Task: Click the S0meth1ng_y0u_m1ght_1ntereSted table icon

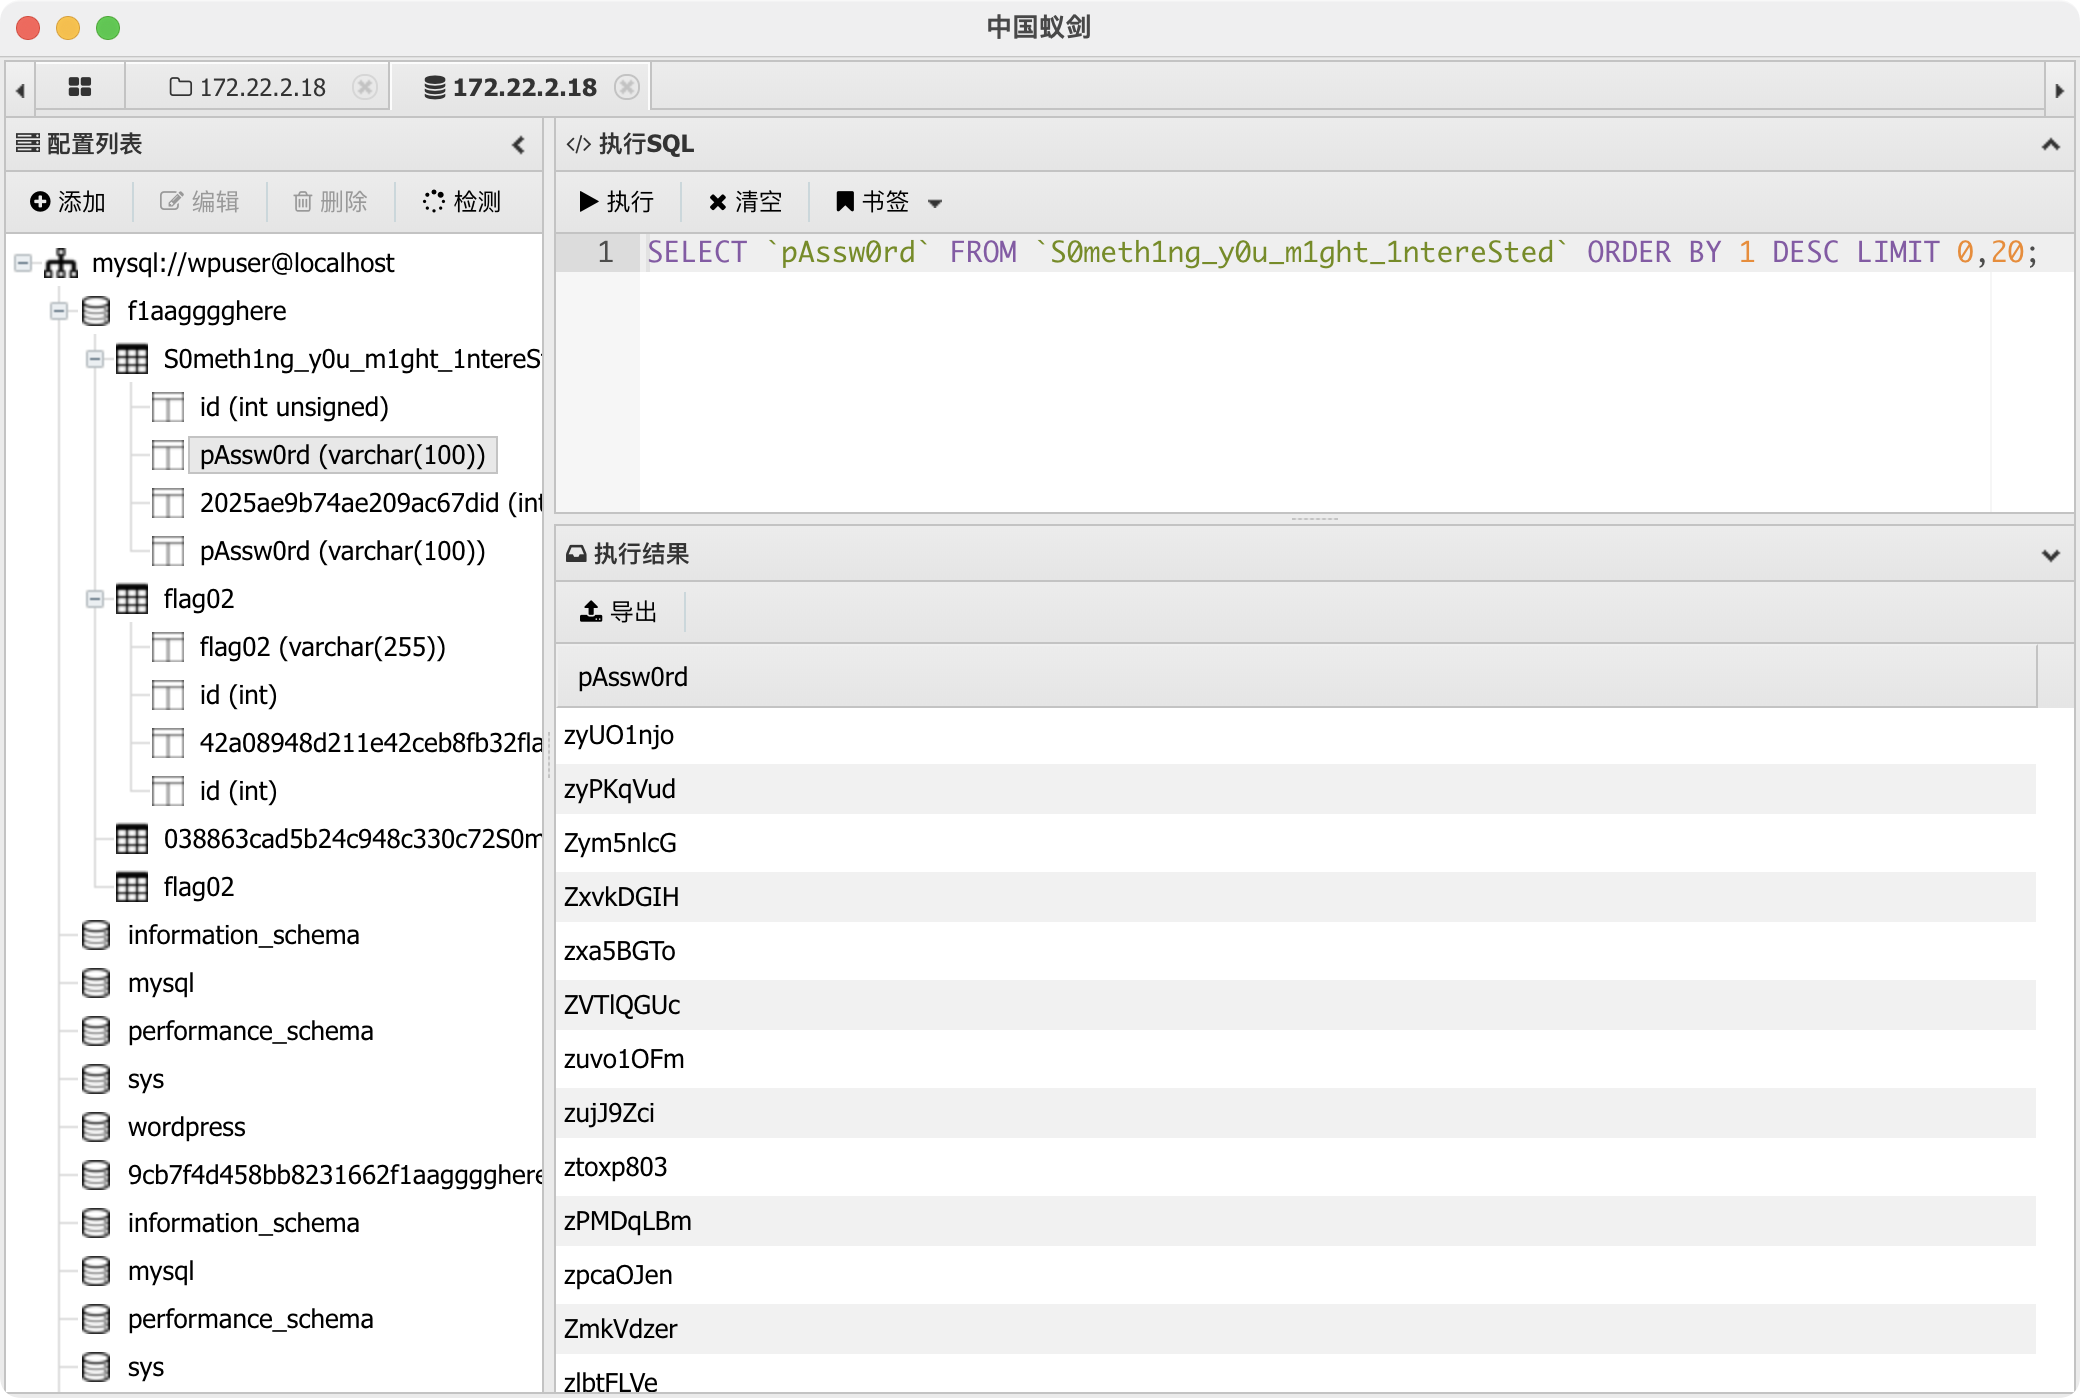Action: click(x=132, y=359)
